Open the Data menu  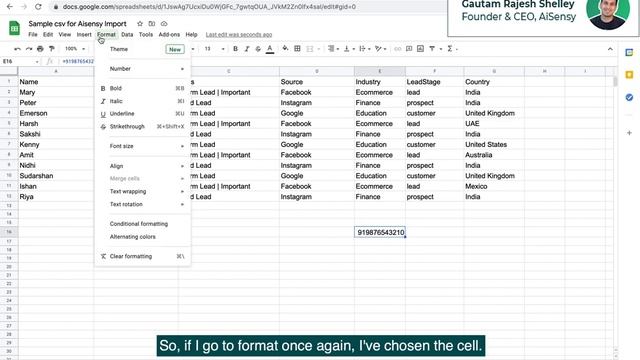(x=127, y=35)
